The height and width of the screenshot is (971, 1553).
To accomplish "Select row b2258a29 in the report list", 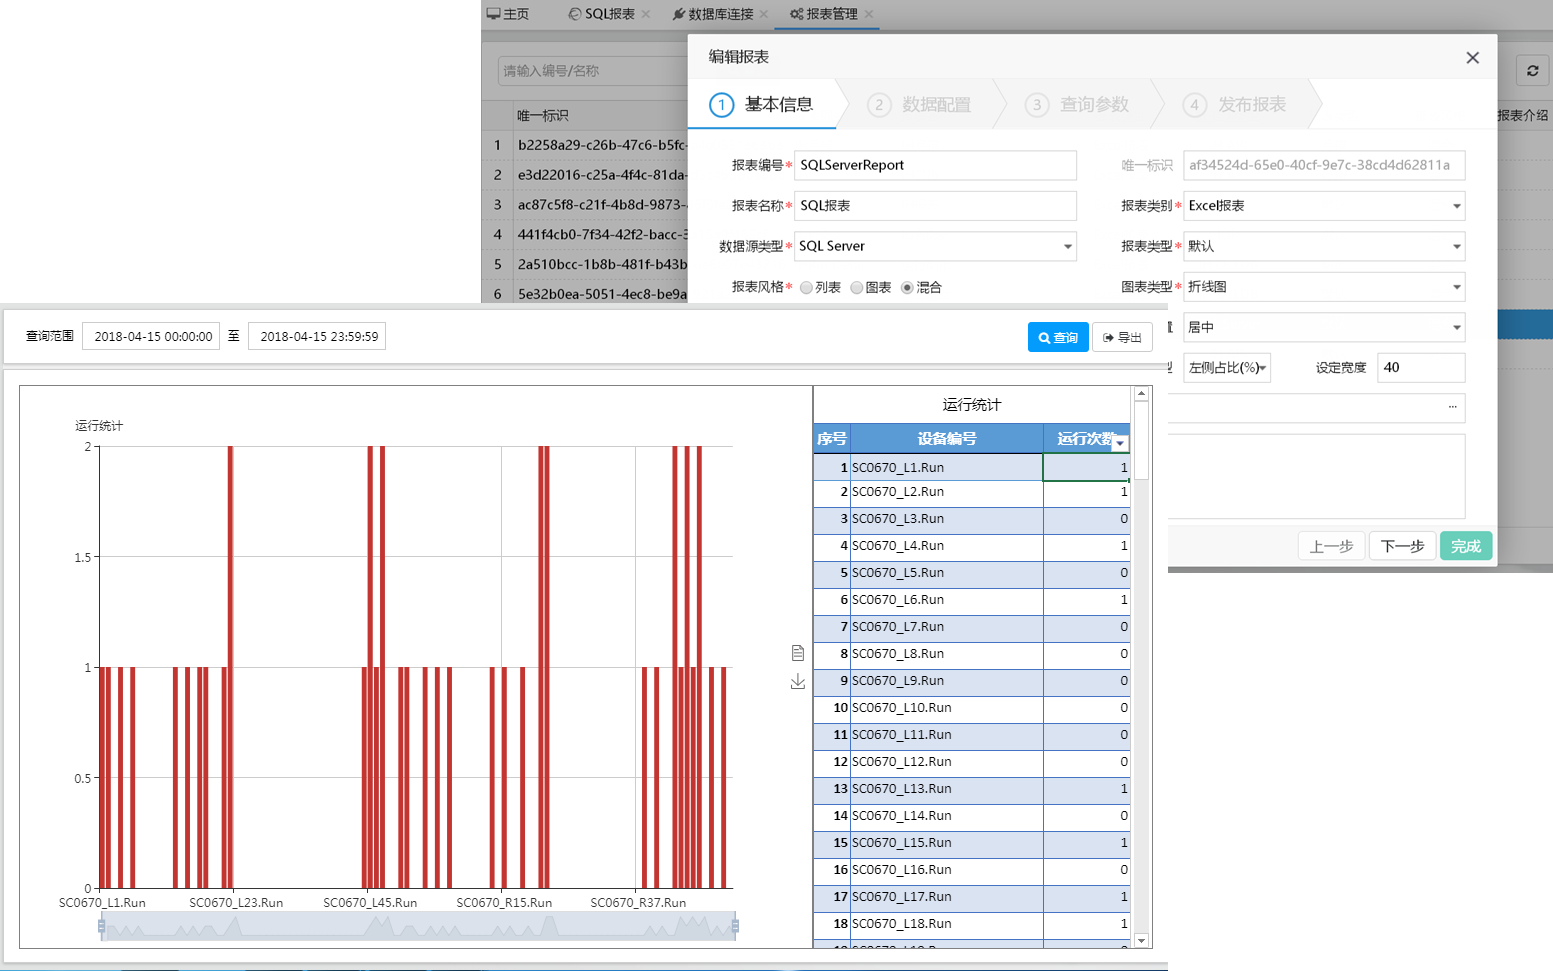I will 585,145.
